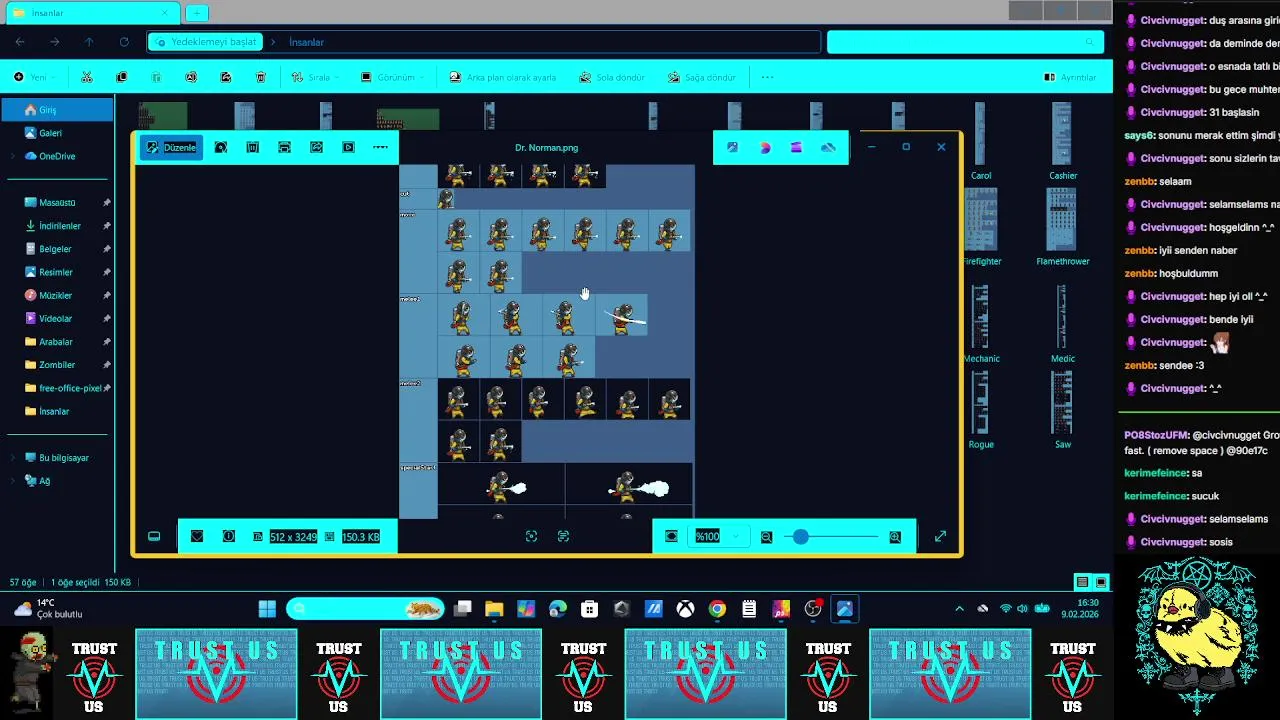Click the copy icon in Explorer toolbar
The width and height of the screenshot is (1280, 720).
click(122, 77)
